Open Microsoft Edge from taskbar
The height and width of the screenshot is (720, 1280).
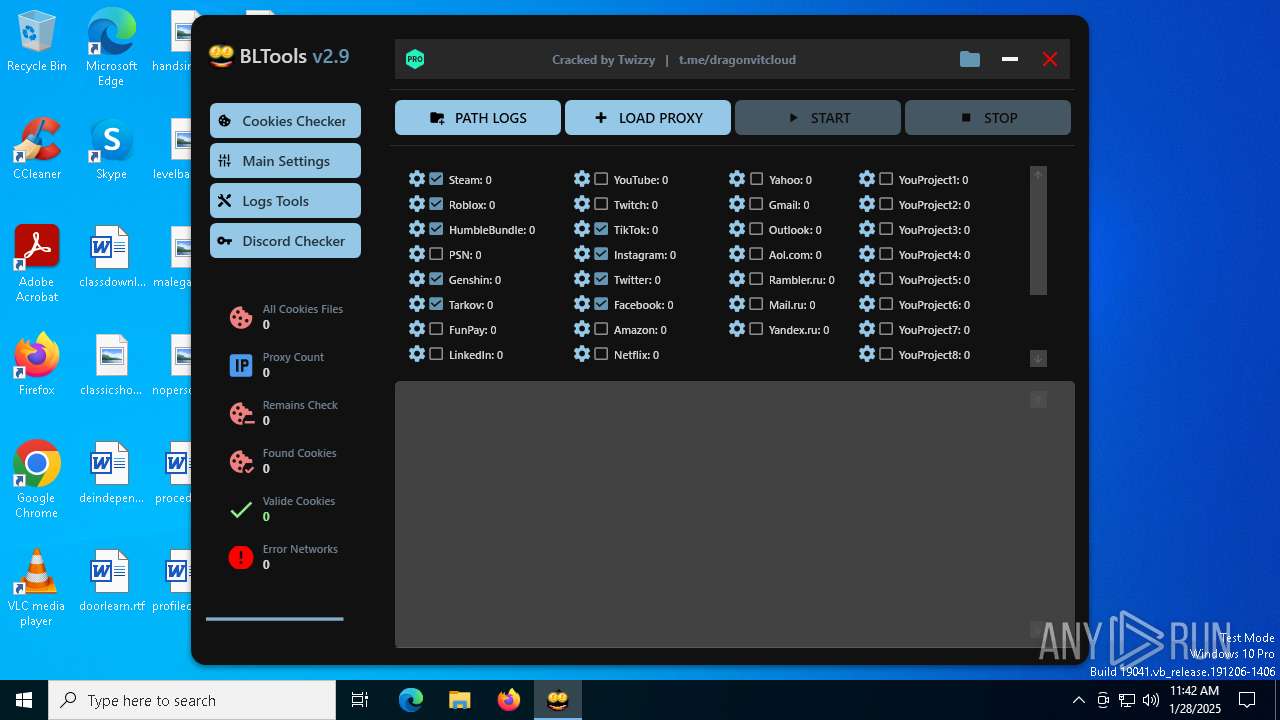coord(411,700)
